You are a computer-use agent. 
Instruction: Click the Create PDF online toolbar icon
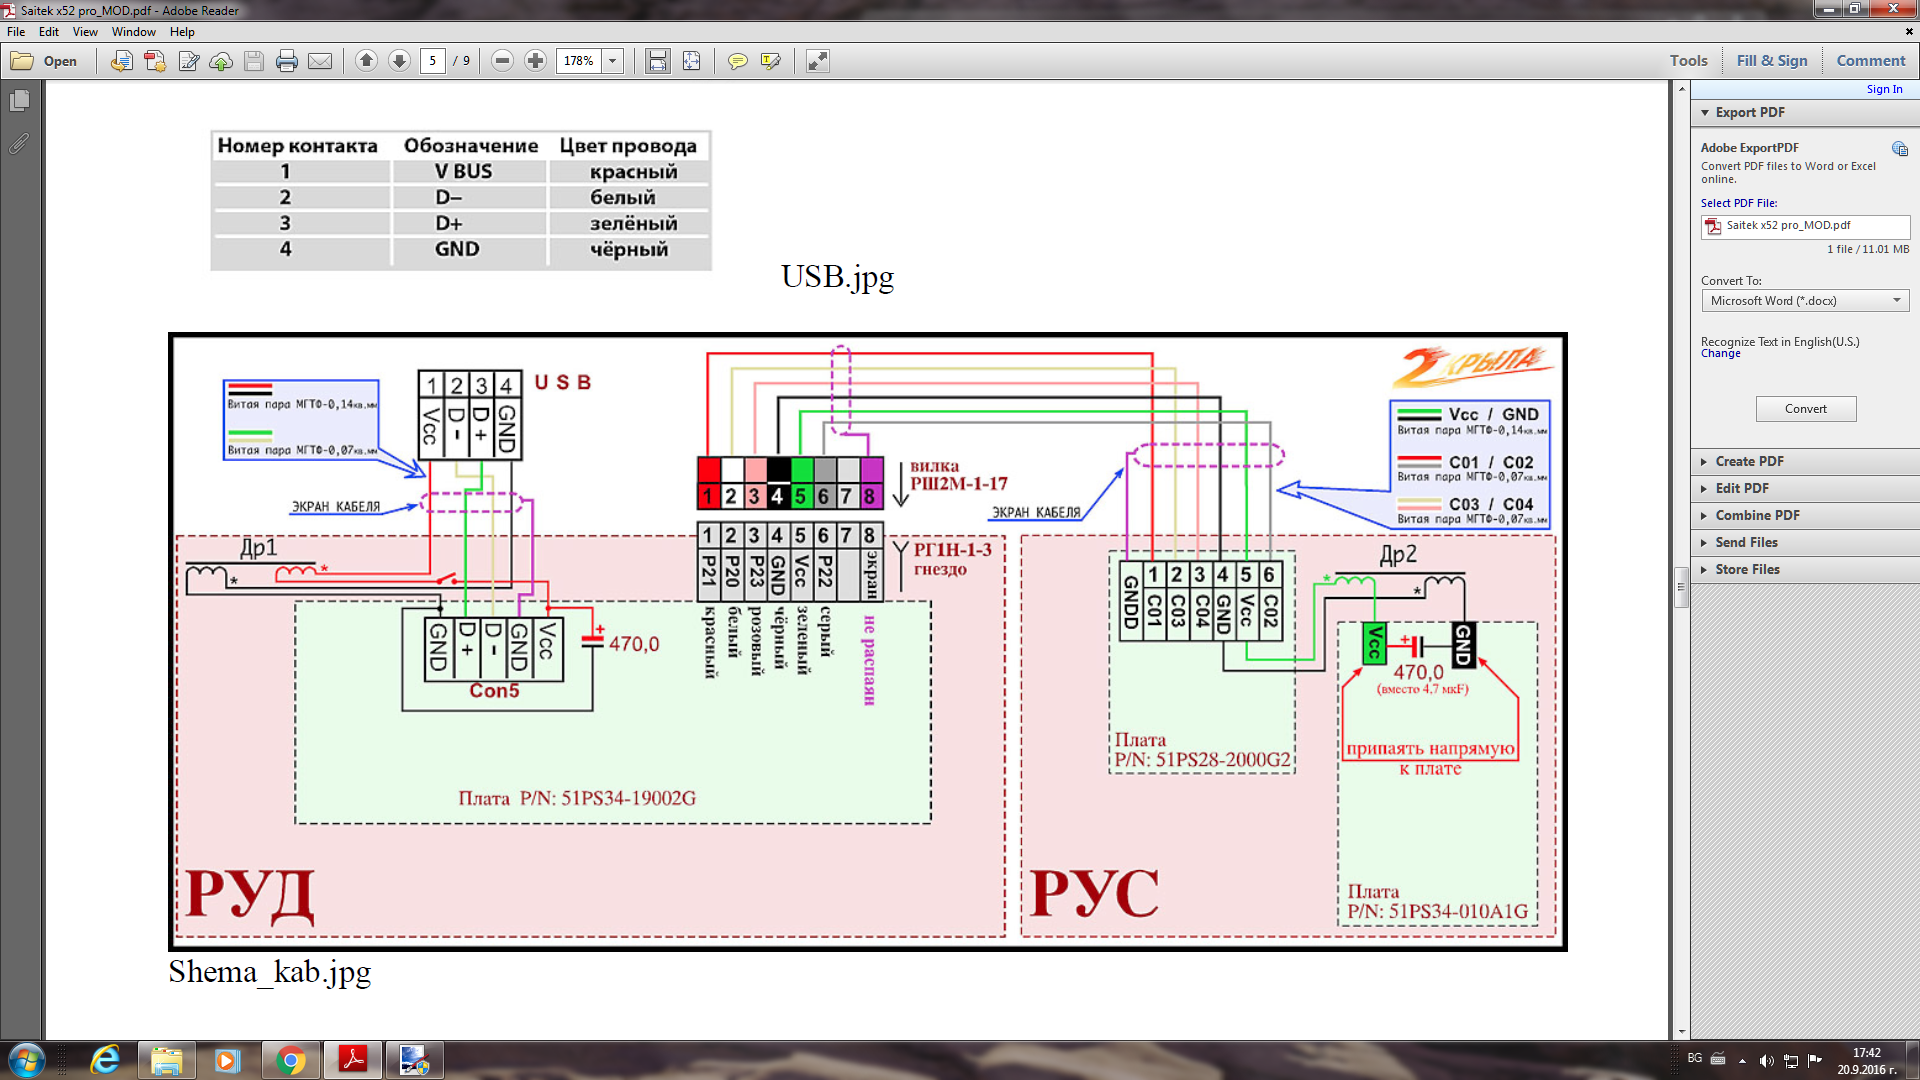coord(155,61)
